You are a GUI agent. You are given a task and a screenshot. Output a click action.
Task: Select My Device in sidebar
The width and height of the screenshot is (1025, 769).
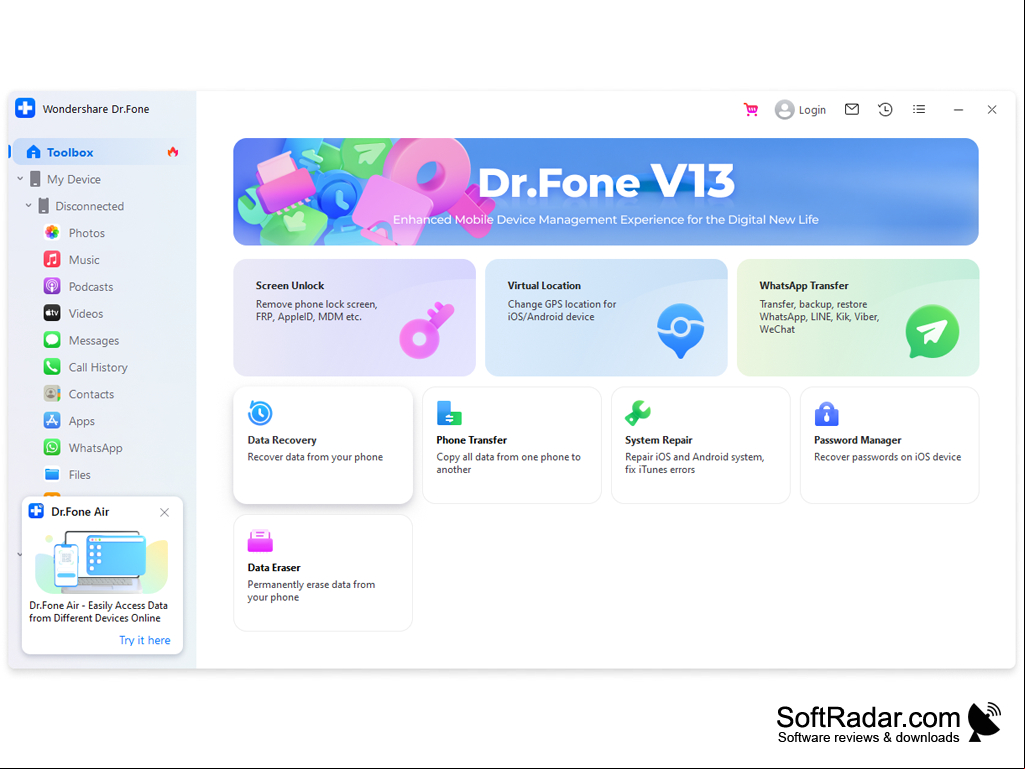click(74, 179)
